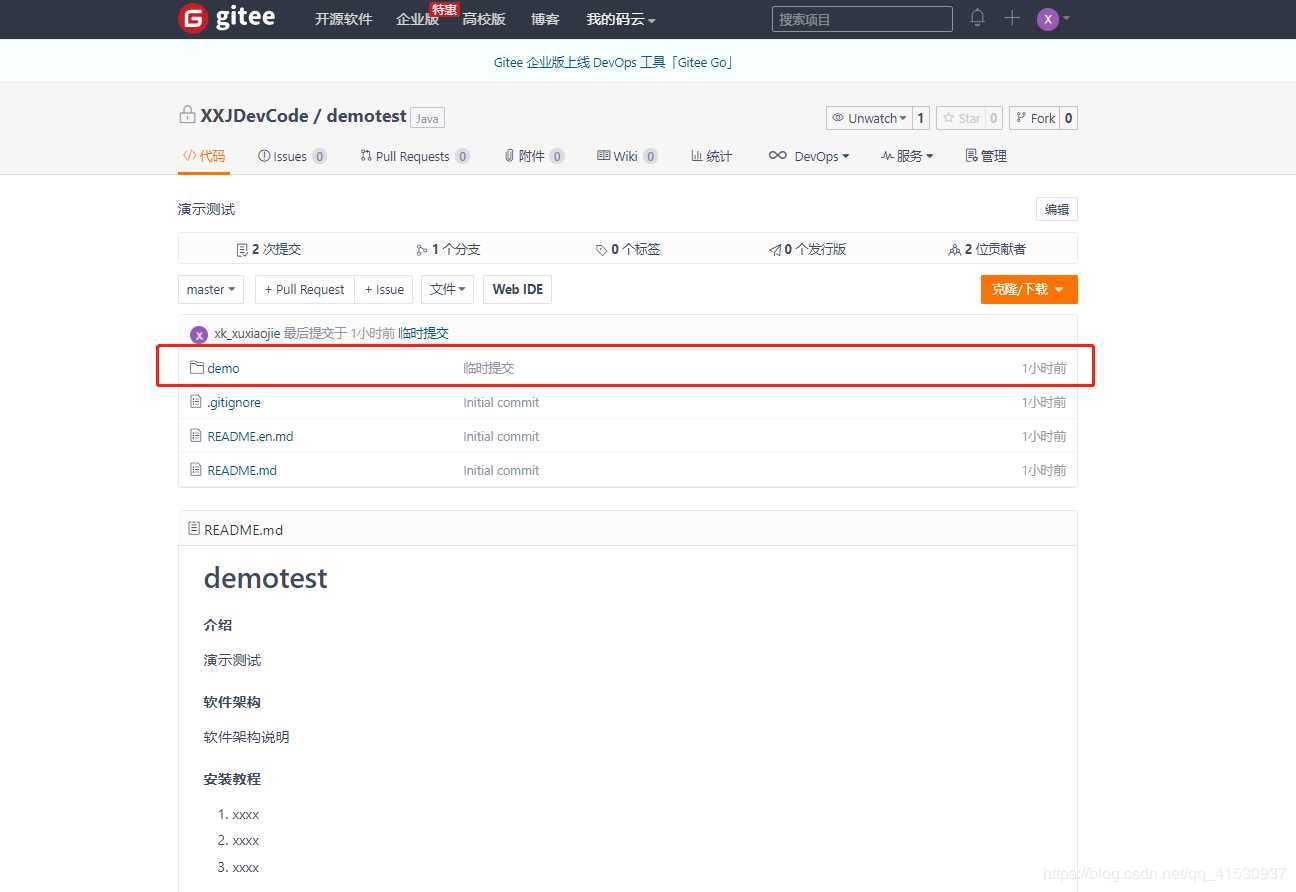This screenshot has height=892, width=1296.
Task: Switch to the Wiki tab
Action: (627, 156)
